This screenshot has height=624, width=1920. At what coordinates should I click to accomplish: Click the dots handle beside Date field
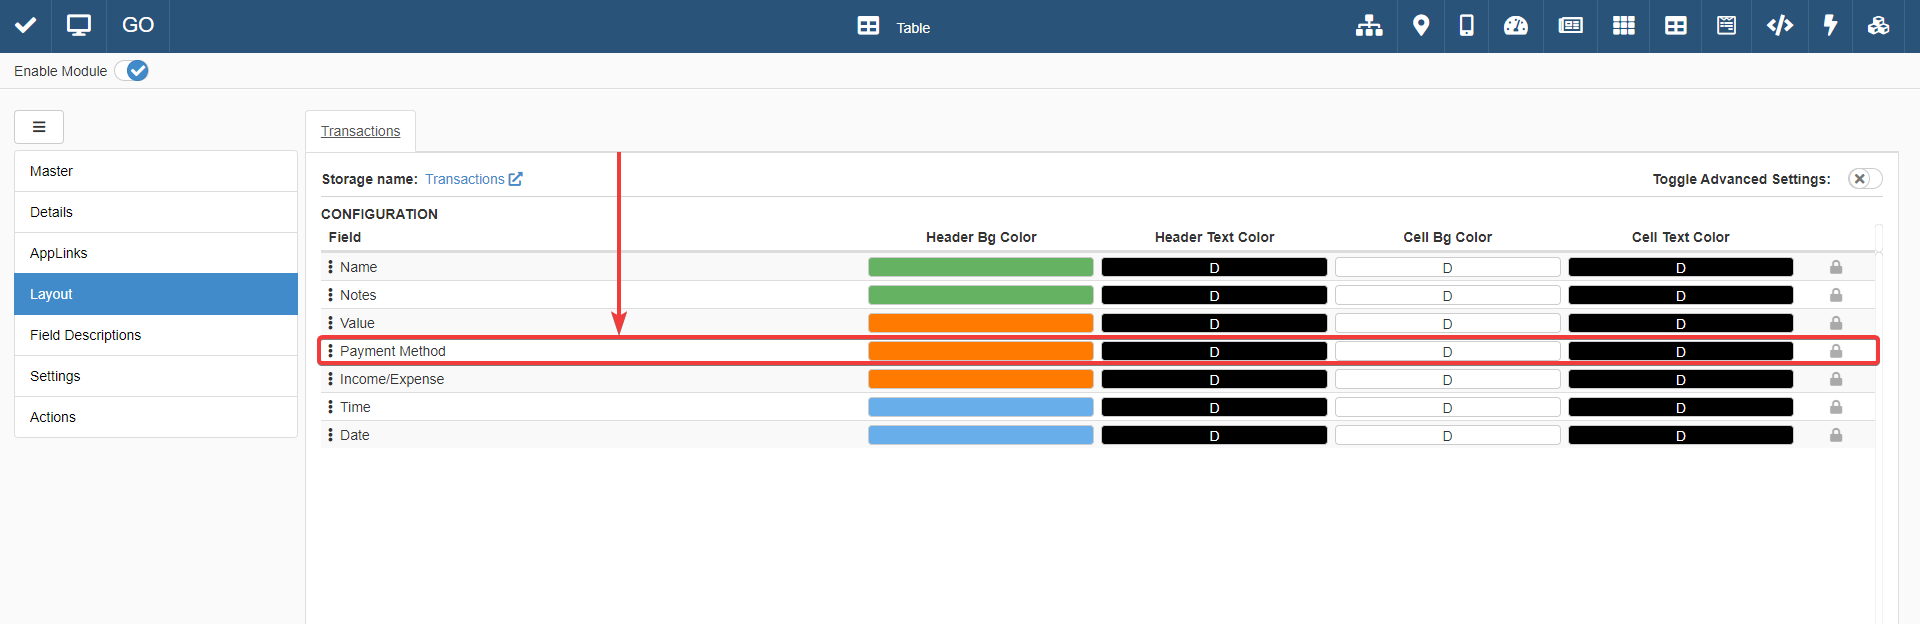(330, 435)
